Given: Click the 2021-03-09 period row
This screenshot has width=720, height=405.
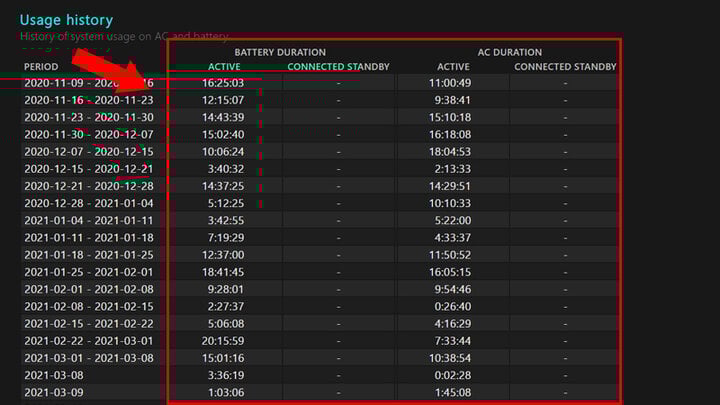Looking at the screenshot, I should click(54, 393).
